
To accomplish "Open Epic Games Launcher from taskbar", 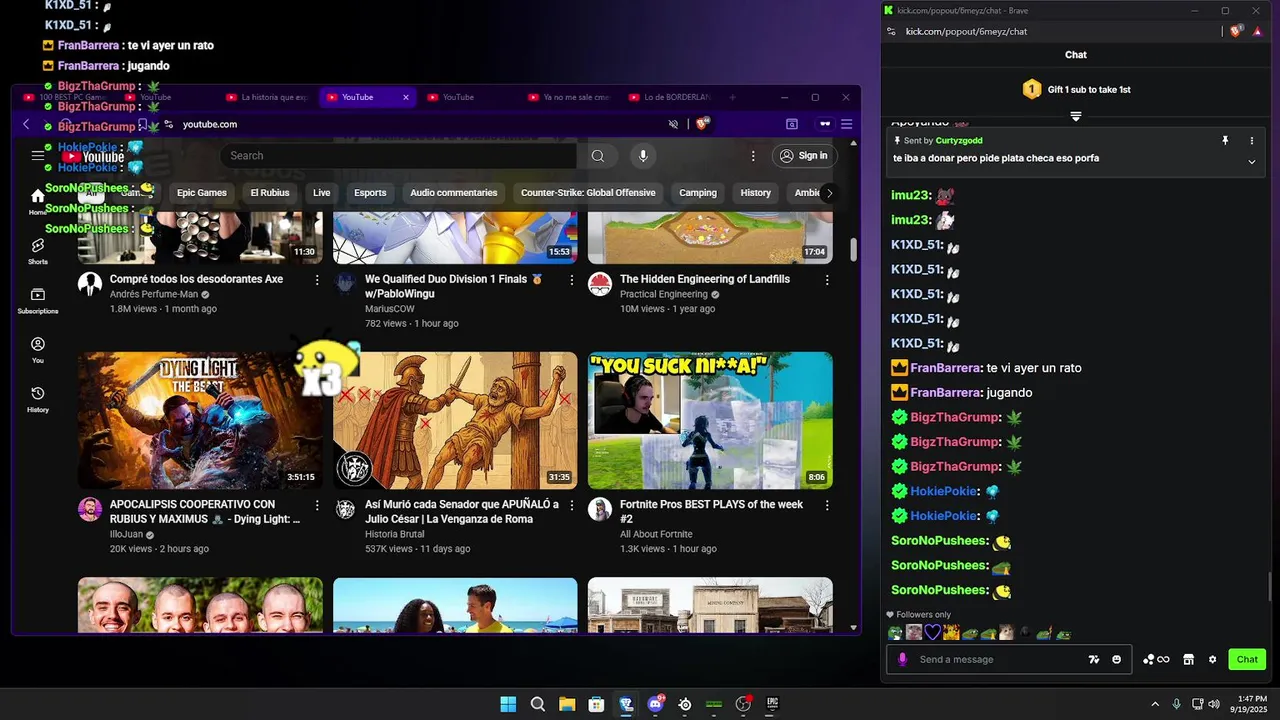I will [x=772, y=704].
